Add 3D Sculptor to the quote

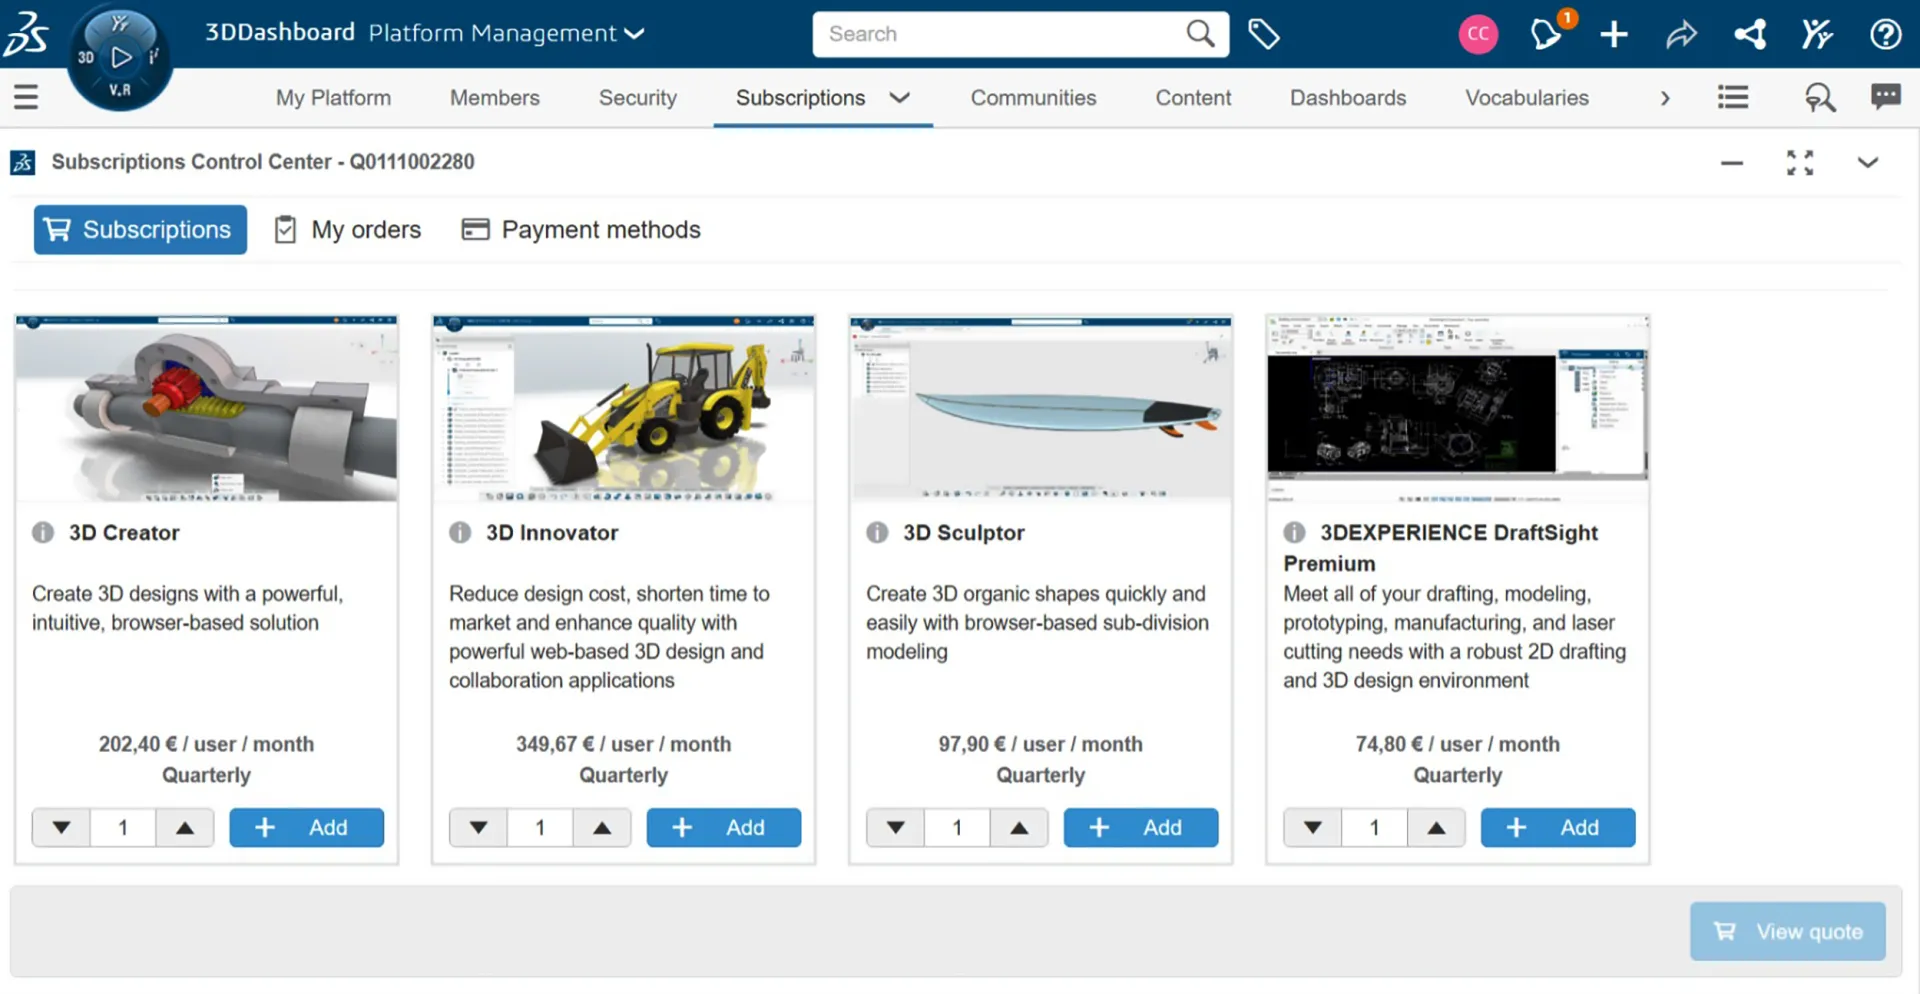pos(1140,828)
